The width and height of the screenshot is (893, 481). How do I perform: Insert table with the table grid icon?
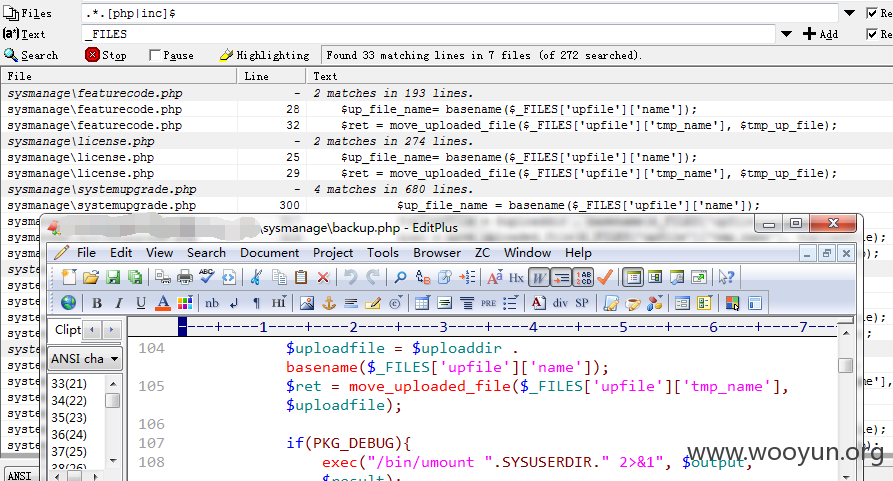click(422, 303)
